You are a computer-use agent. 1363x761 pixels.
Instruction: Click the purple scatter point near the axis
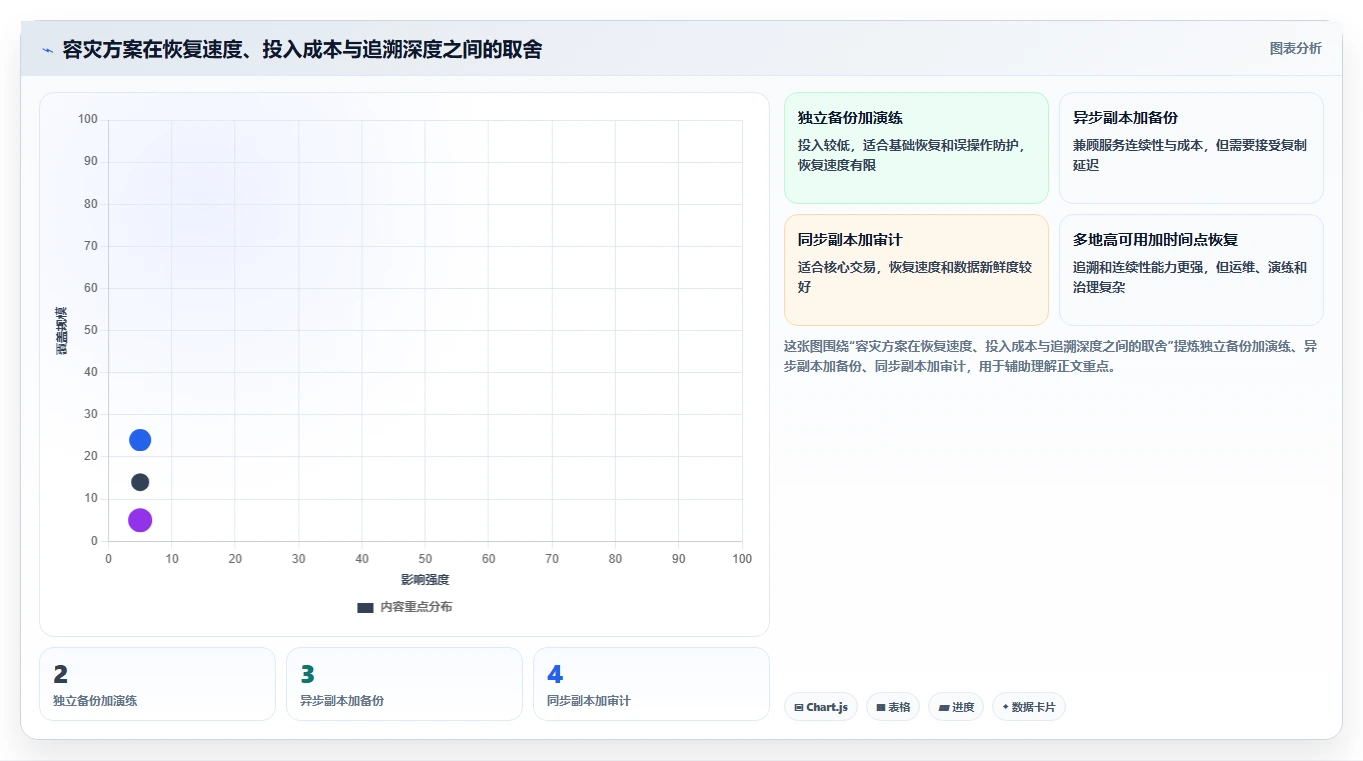140,520
